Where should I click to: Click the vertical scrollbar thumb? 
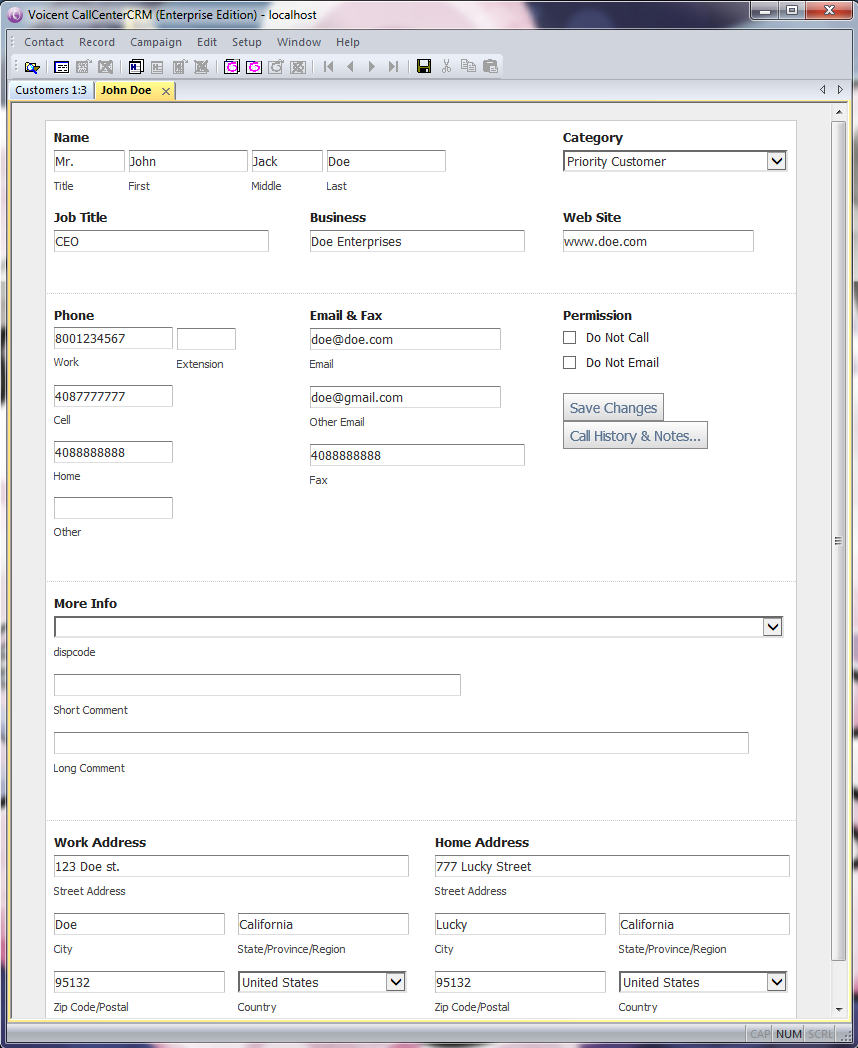coord(838,540)
